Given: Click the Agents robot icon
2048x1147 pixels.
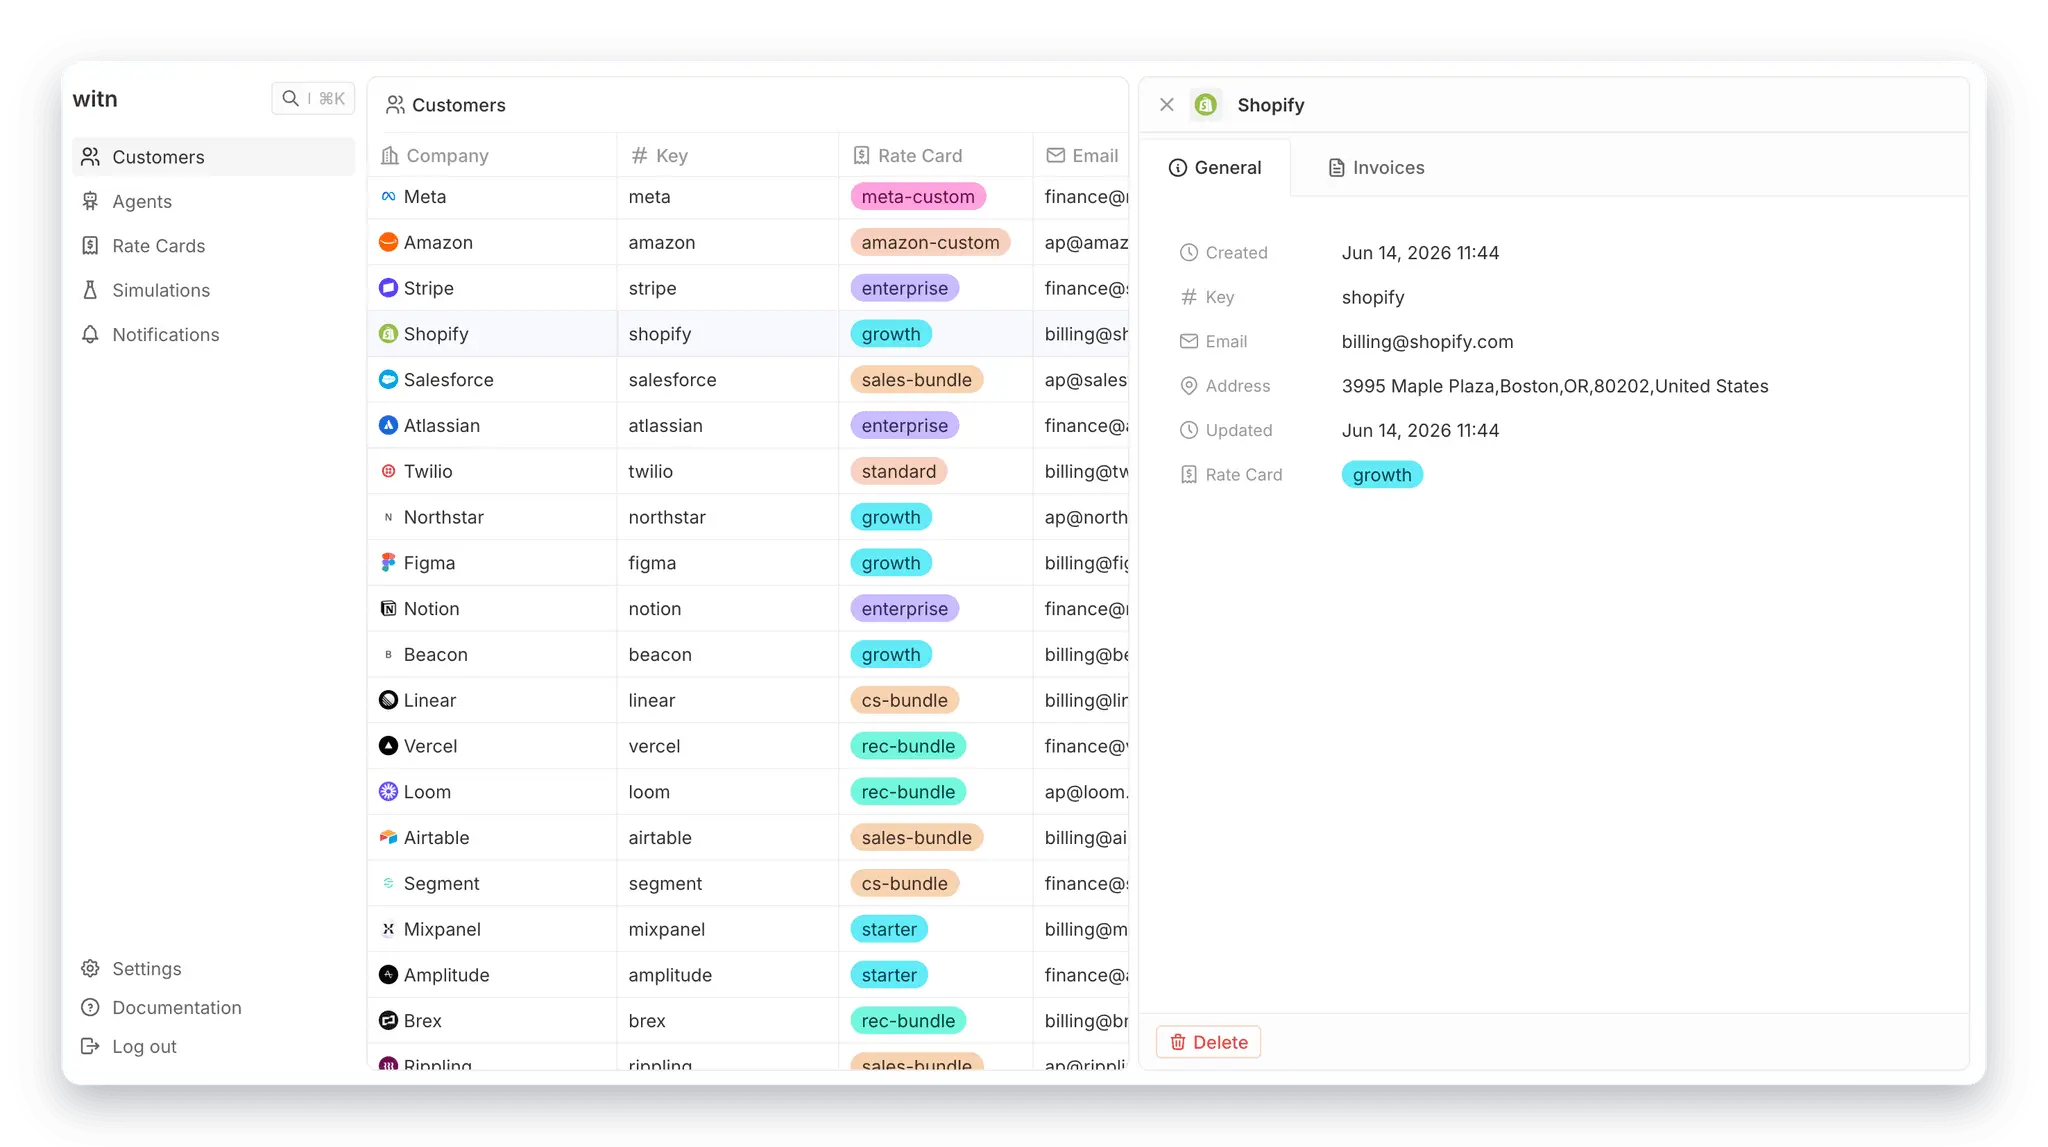Looking at the screenshot, I should 90,201.
